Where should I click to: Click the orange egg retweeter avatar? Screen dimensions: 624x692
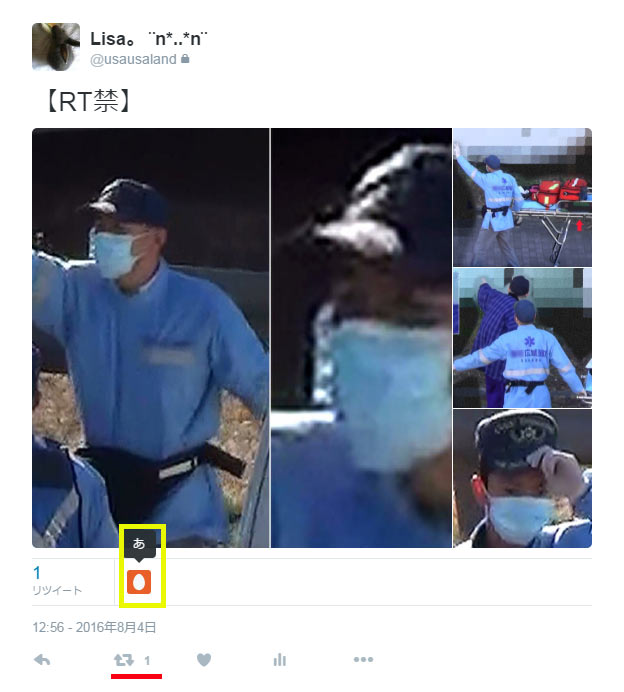tap(139, 582)
